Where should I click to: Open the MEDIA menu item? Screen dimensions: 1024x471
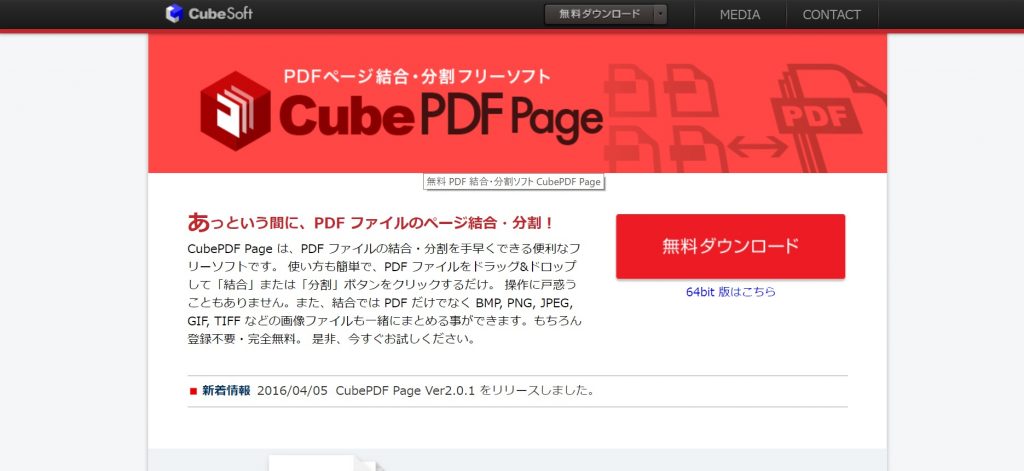pos(740,14)
